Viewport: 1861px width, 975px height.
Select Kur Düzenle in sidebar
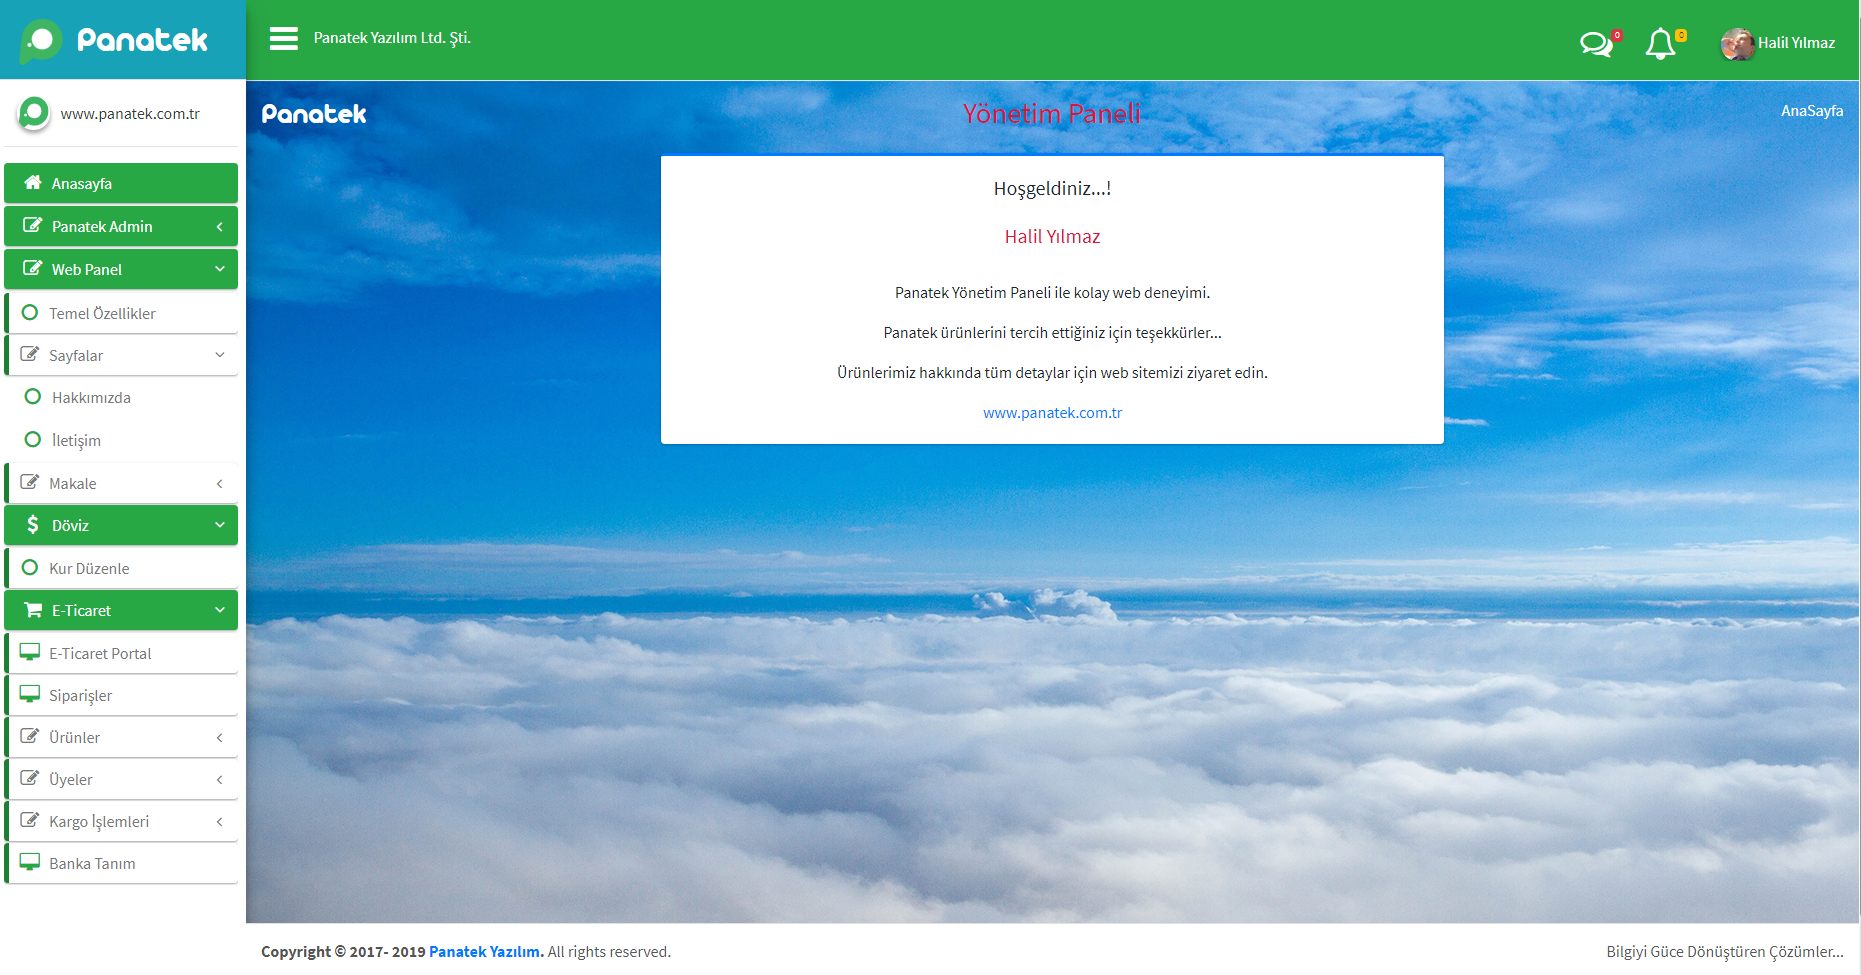point(121,568)
